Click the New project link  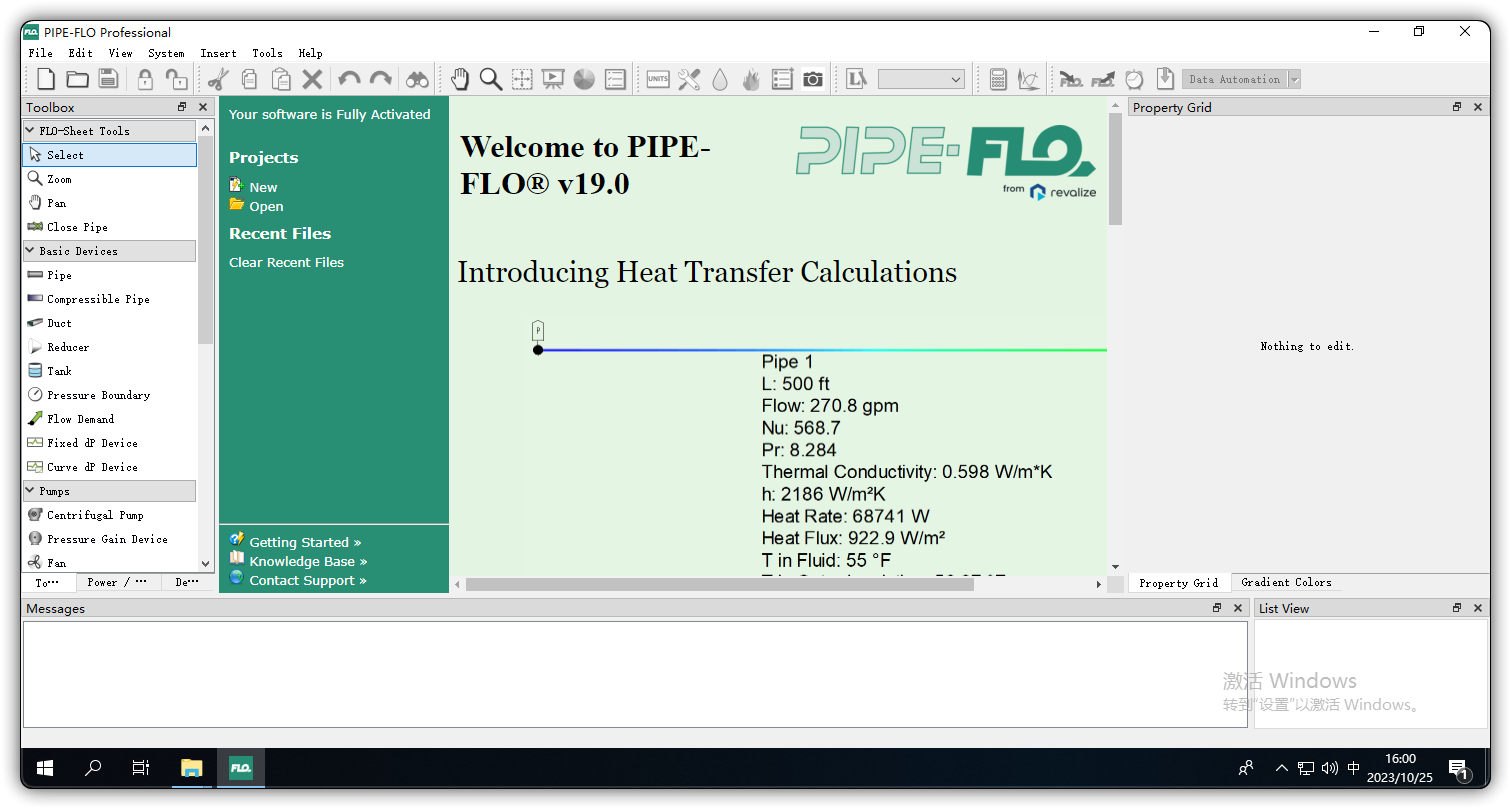[262, 186]
